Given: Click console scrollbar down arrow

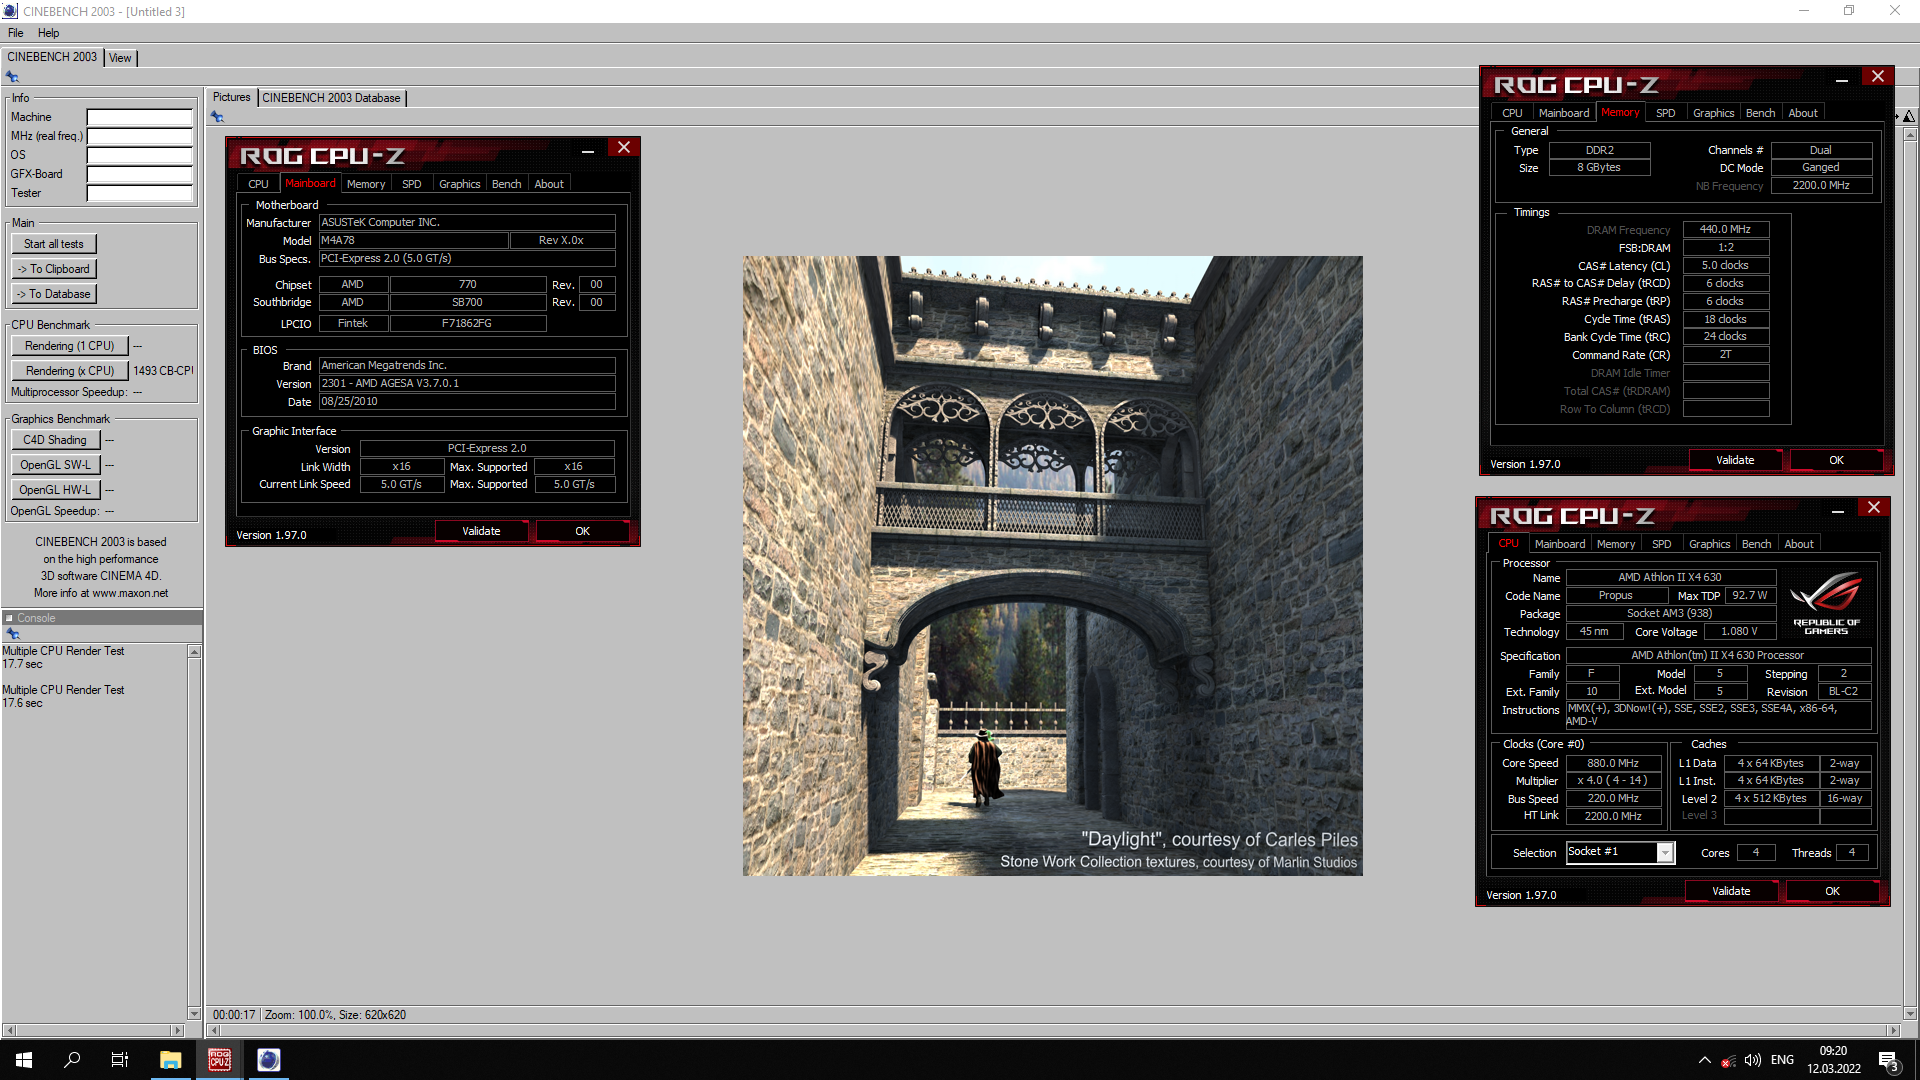Looking at the screenshot, I should [x=194, y=1013].
